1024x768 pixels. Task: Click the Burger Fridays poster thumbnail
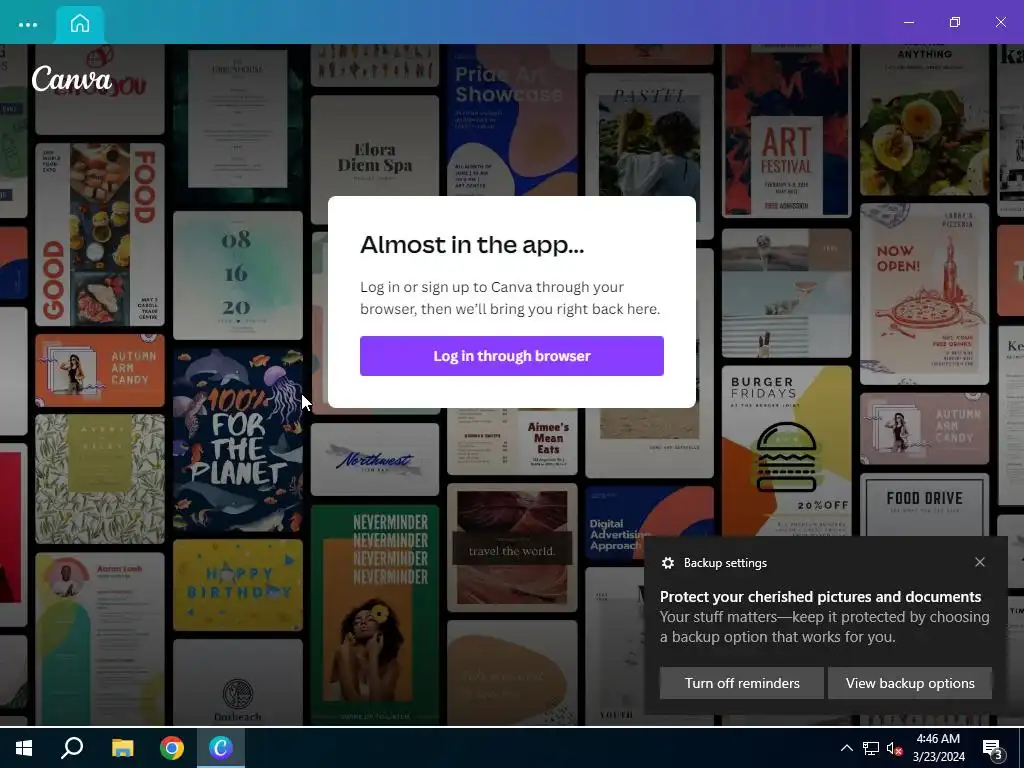click(x=786, y=451)
